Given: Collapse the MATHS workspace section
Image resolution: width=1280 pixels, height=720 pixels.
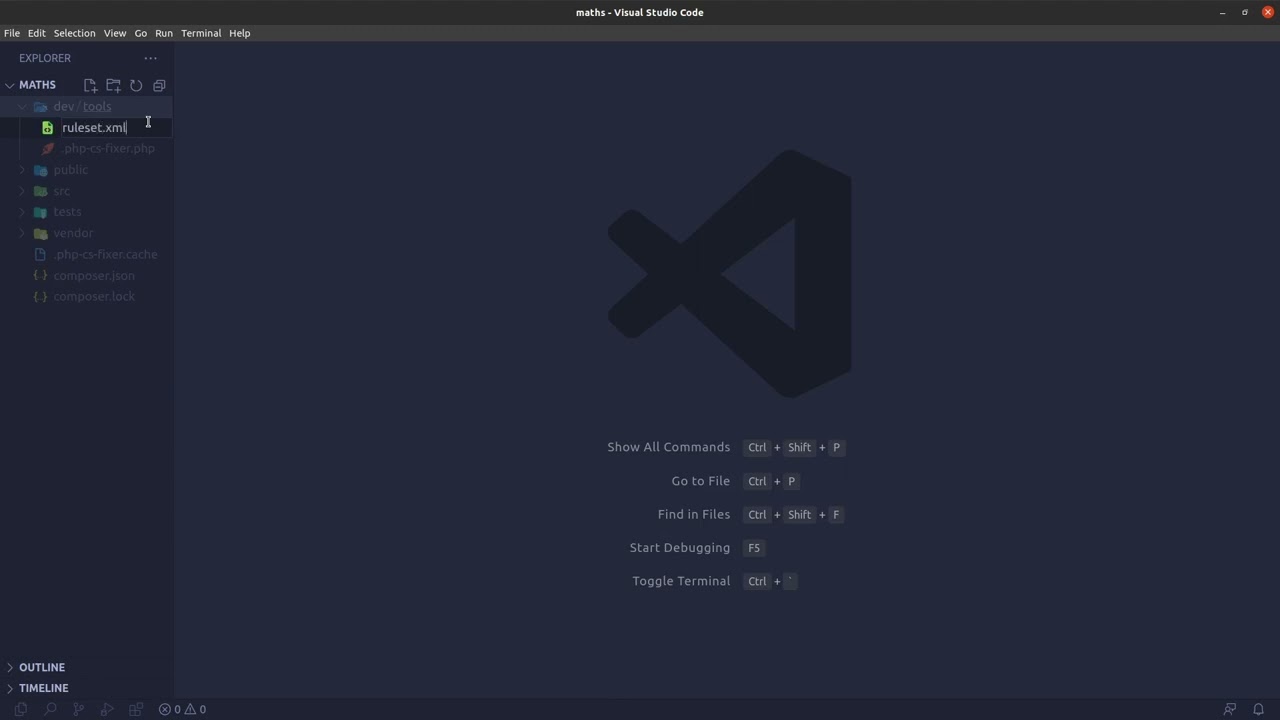Looking at the screenshot, I should click(x=10, y=85).
